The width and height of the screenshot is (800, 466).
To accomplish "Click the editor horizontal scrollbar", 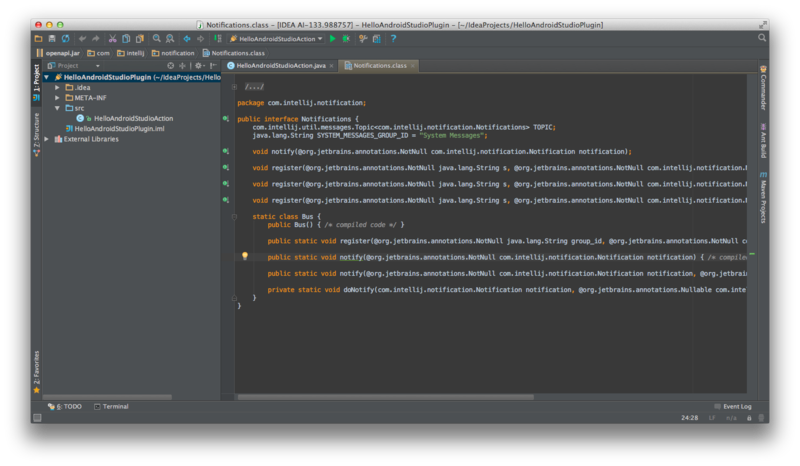I will pyautogui.click(x=386, y=397).
